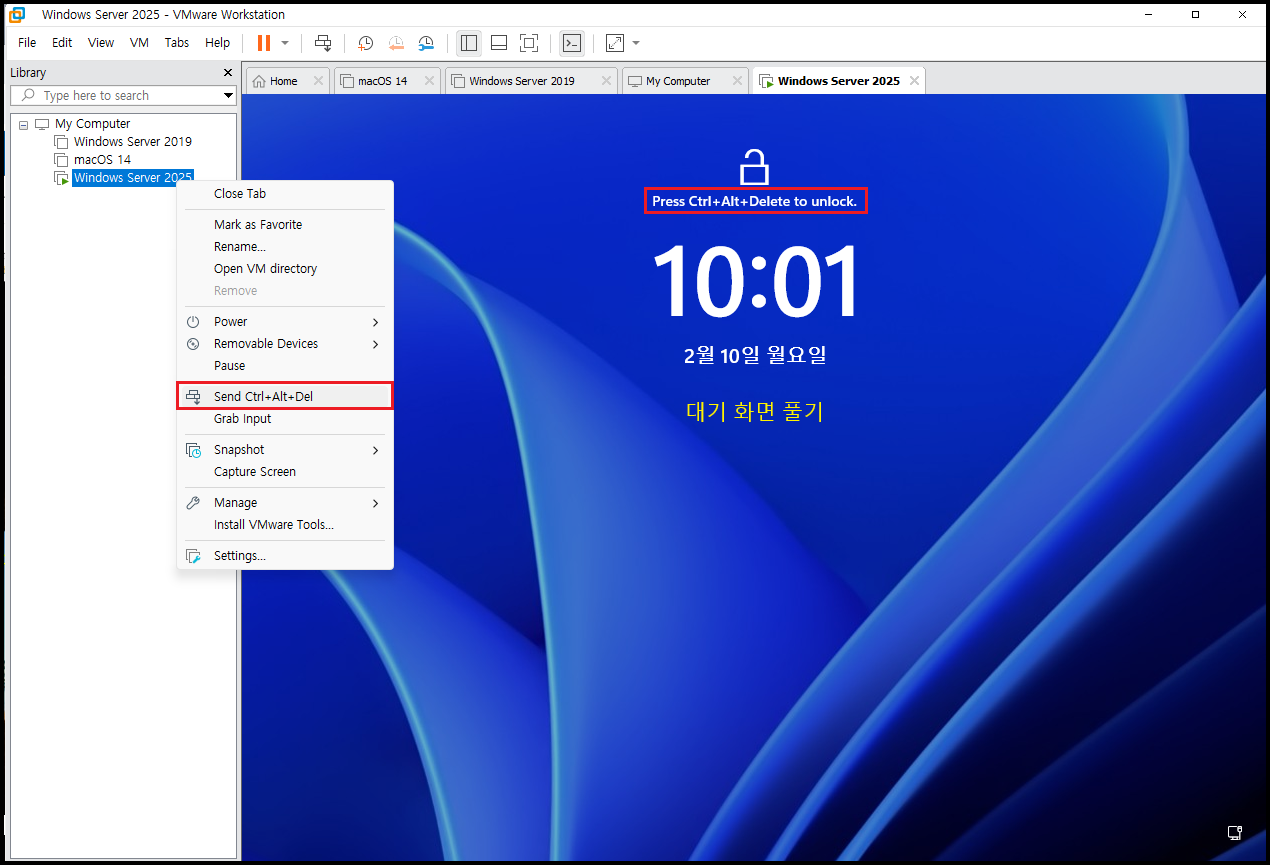
Task: Close the My Computer tab
Action: [x=737, y=81]
